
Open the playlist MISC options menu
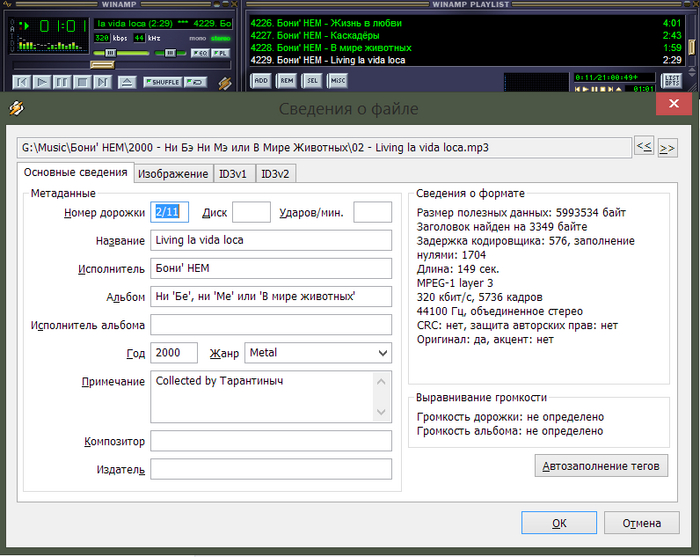(338, 80)
